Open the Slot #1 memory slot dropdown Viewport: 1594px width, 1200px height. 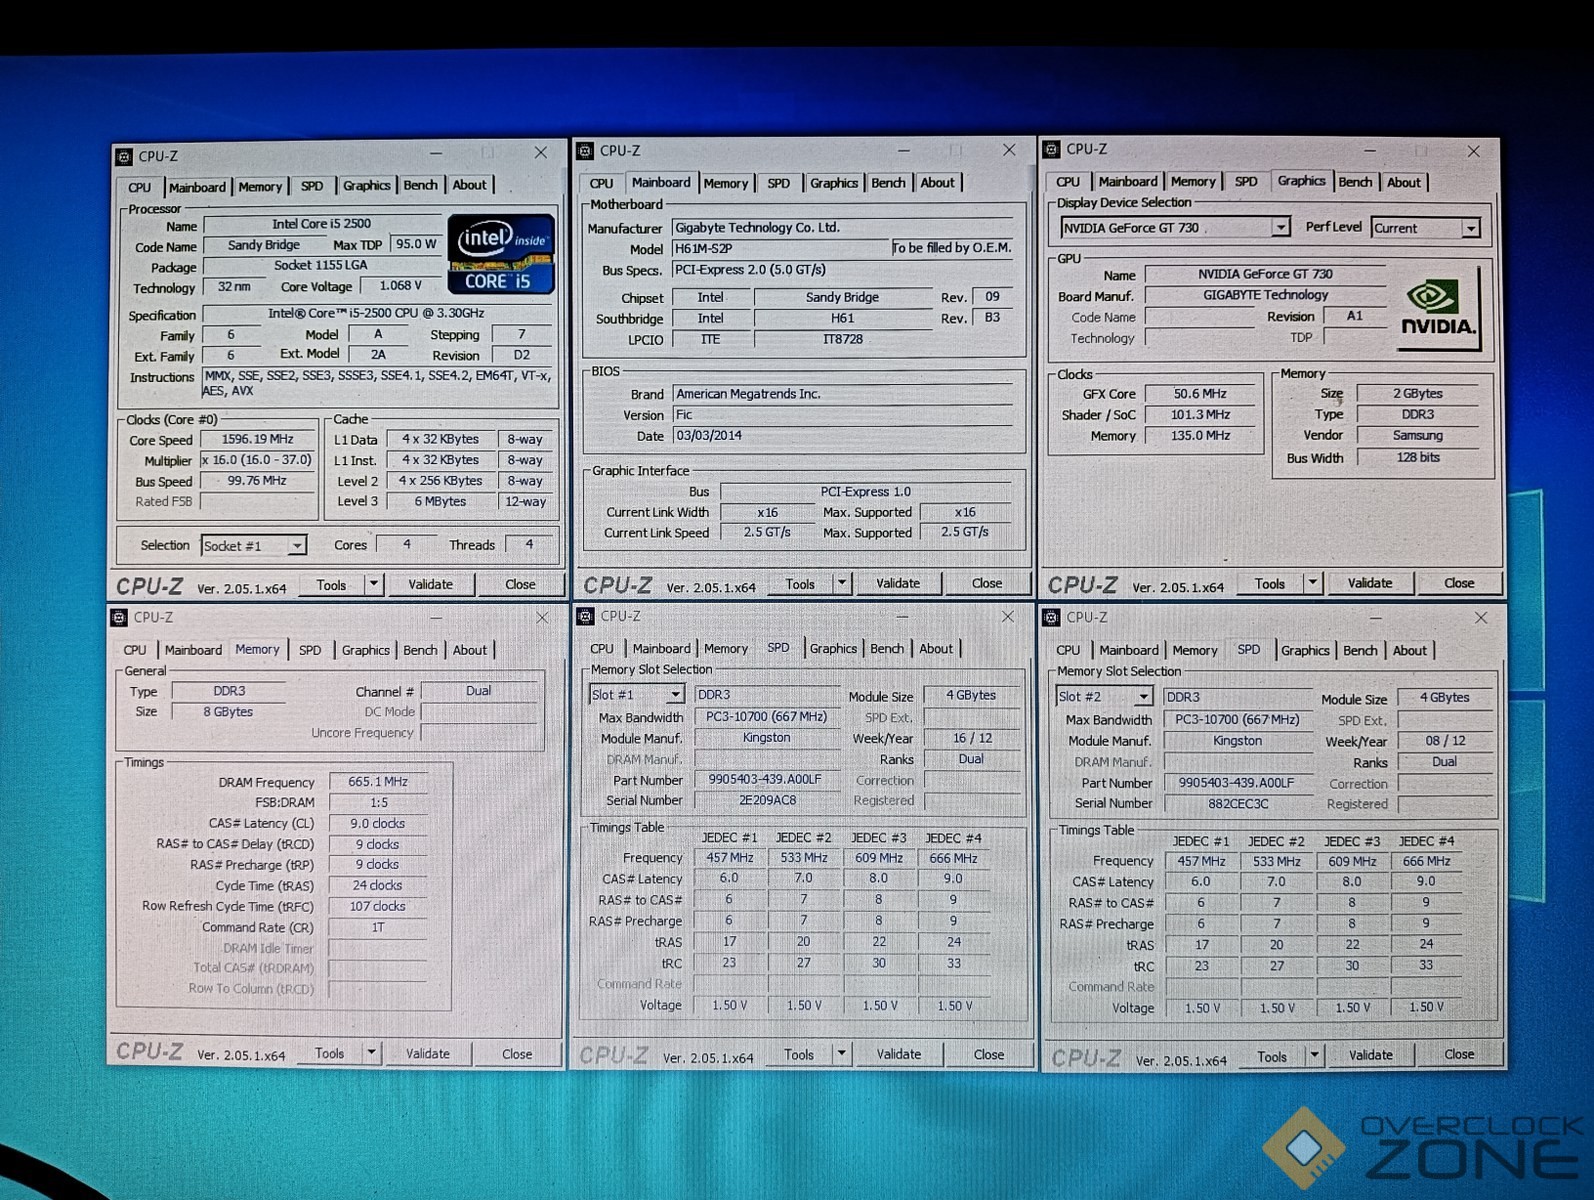pos(676,694)
